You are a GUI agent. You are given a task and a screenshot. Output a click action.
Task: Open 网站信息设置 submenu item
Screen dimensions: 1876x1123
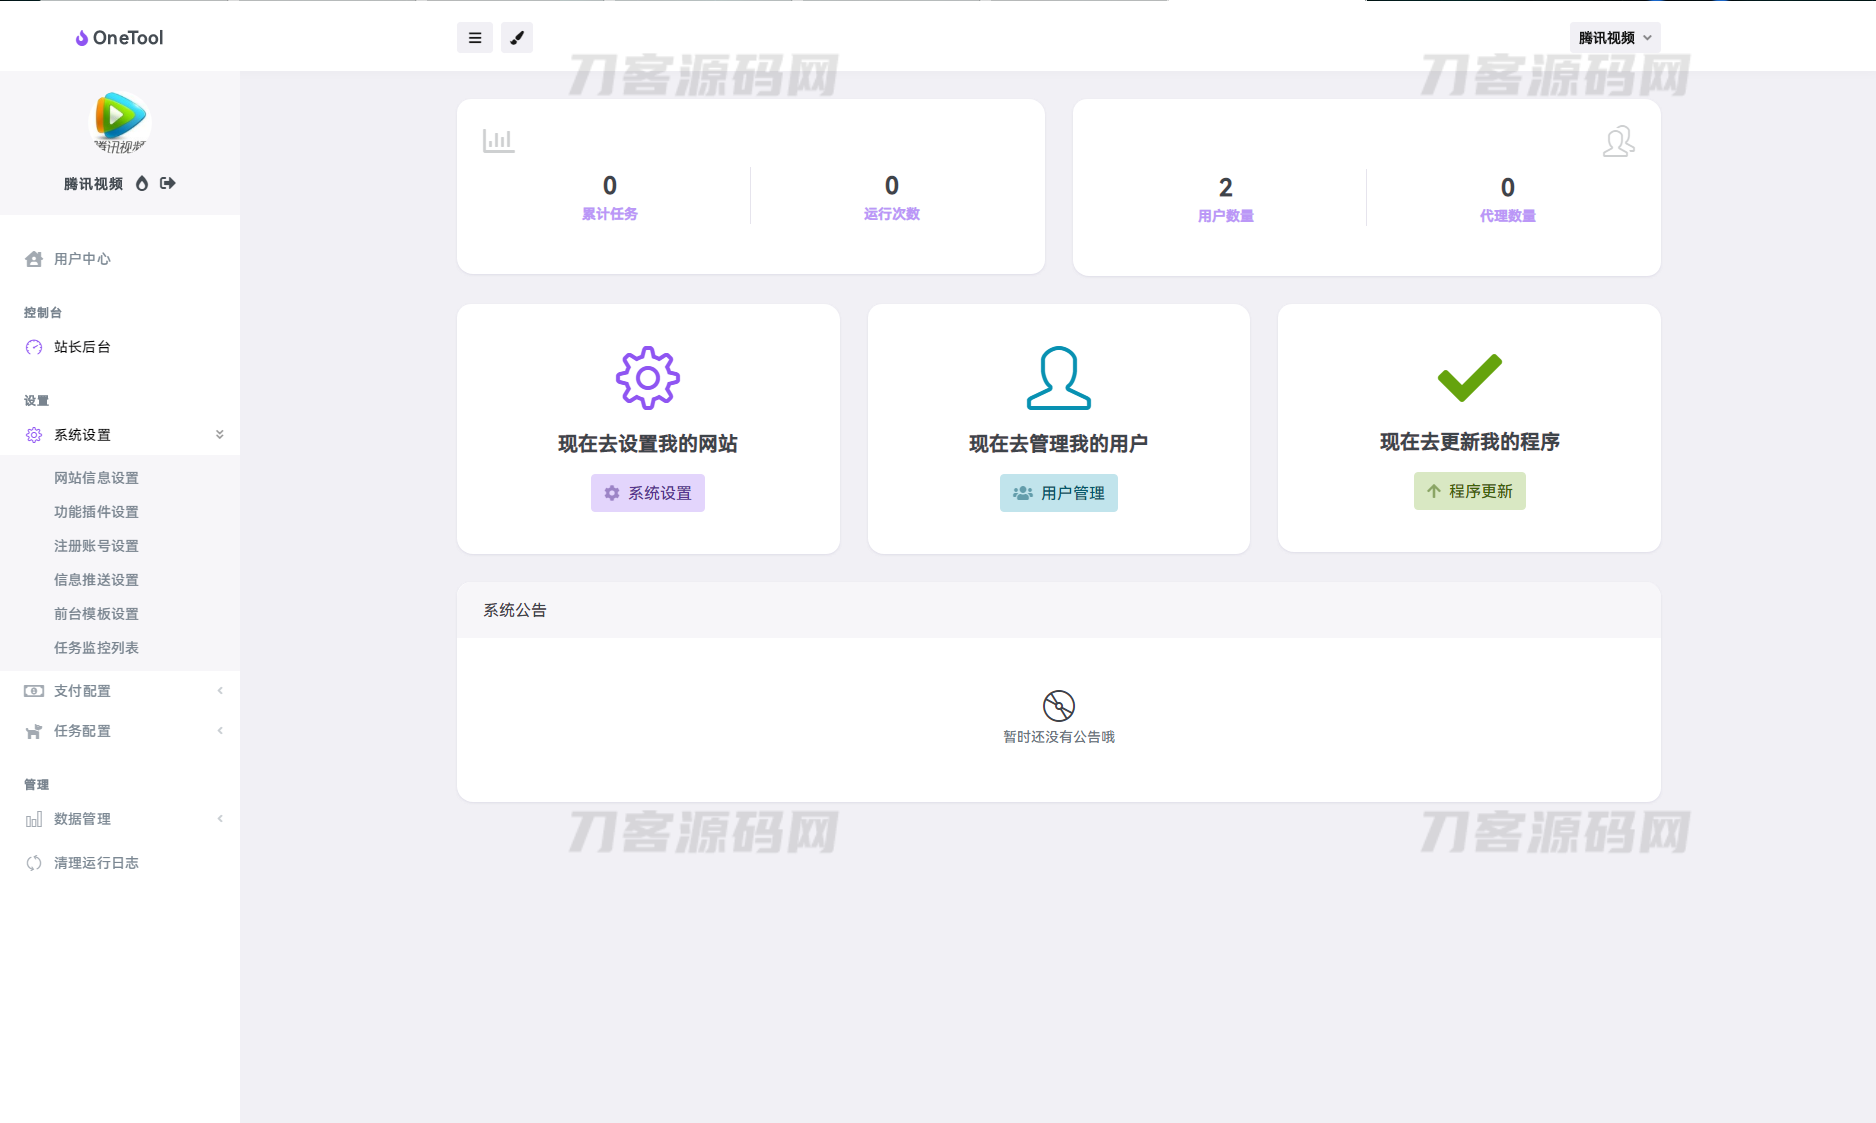[x=96, y=478]
